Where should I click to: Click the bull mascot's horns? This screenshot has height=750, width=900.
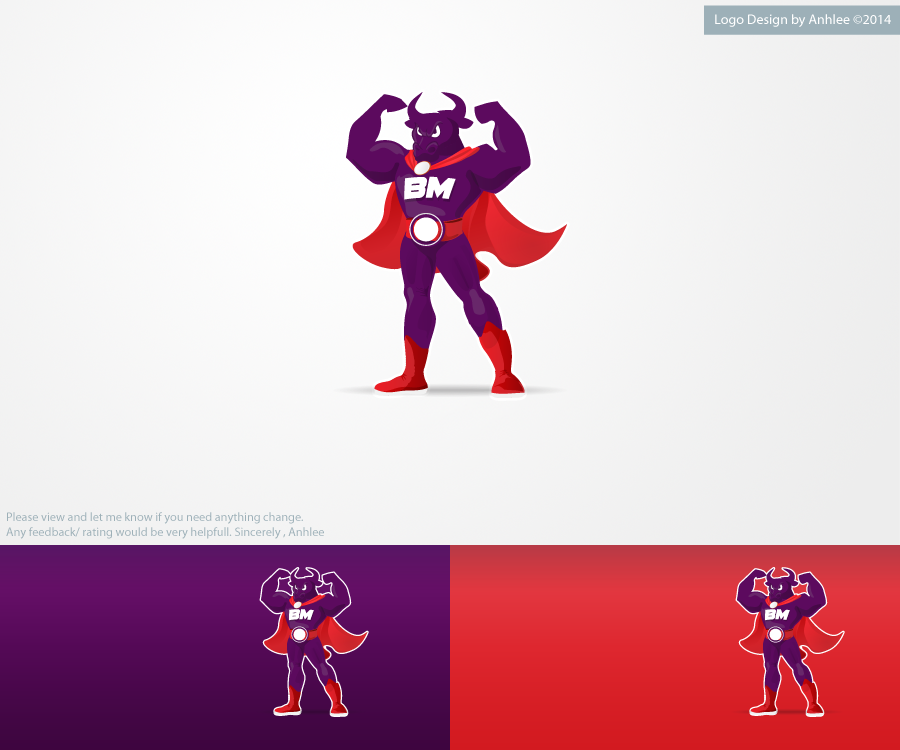(x=432, y=100)
